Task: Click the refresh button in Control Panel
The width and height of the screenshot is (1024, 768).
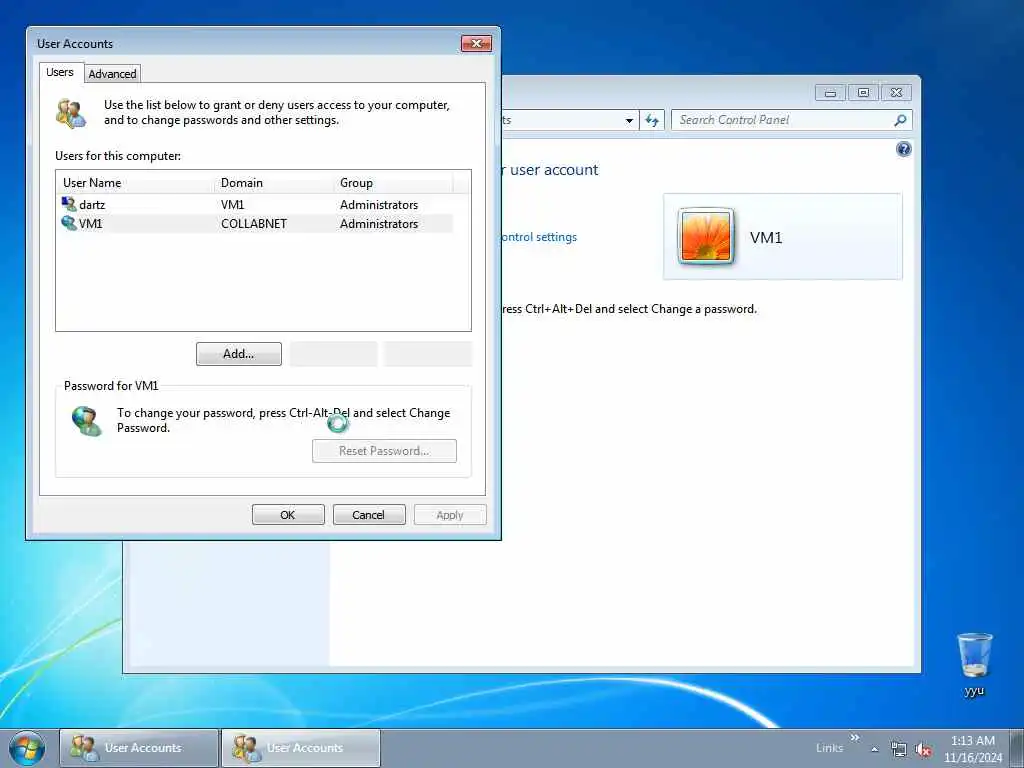Action: tap(652, 120)
